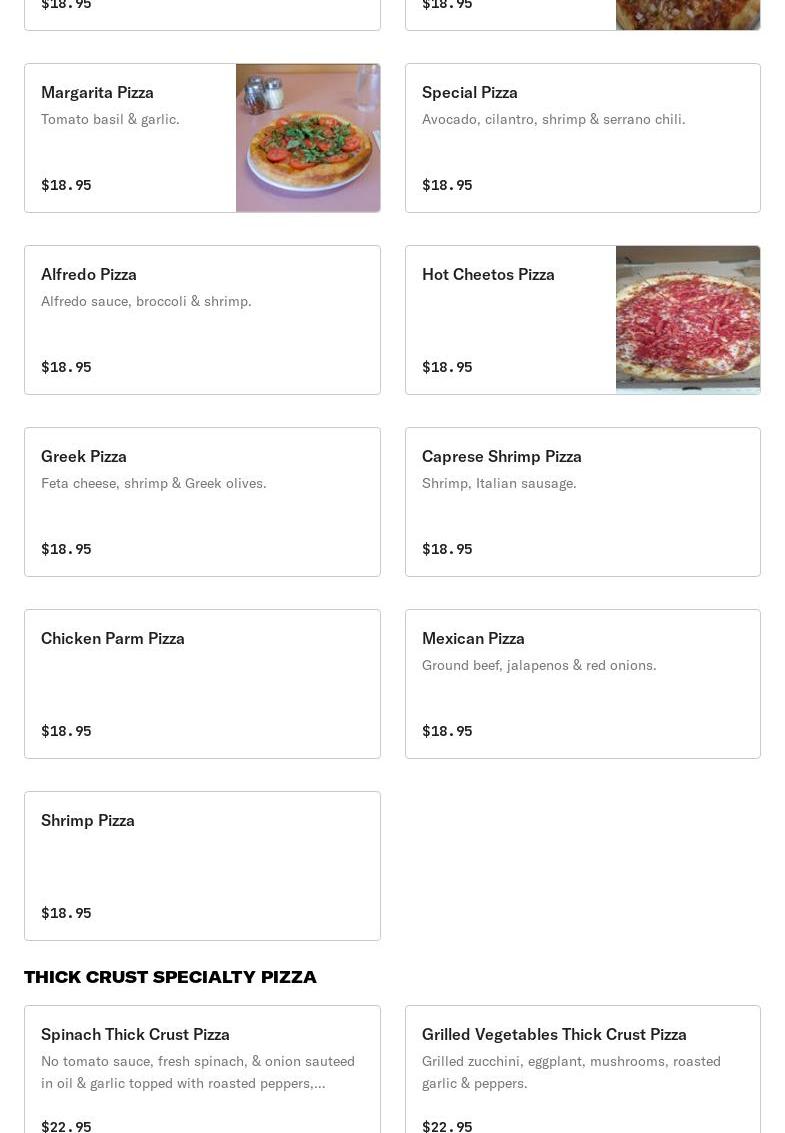Select the Special Pizza card title
This screenshot has width=785, height=1133.
469,92
